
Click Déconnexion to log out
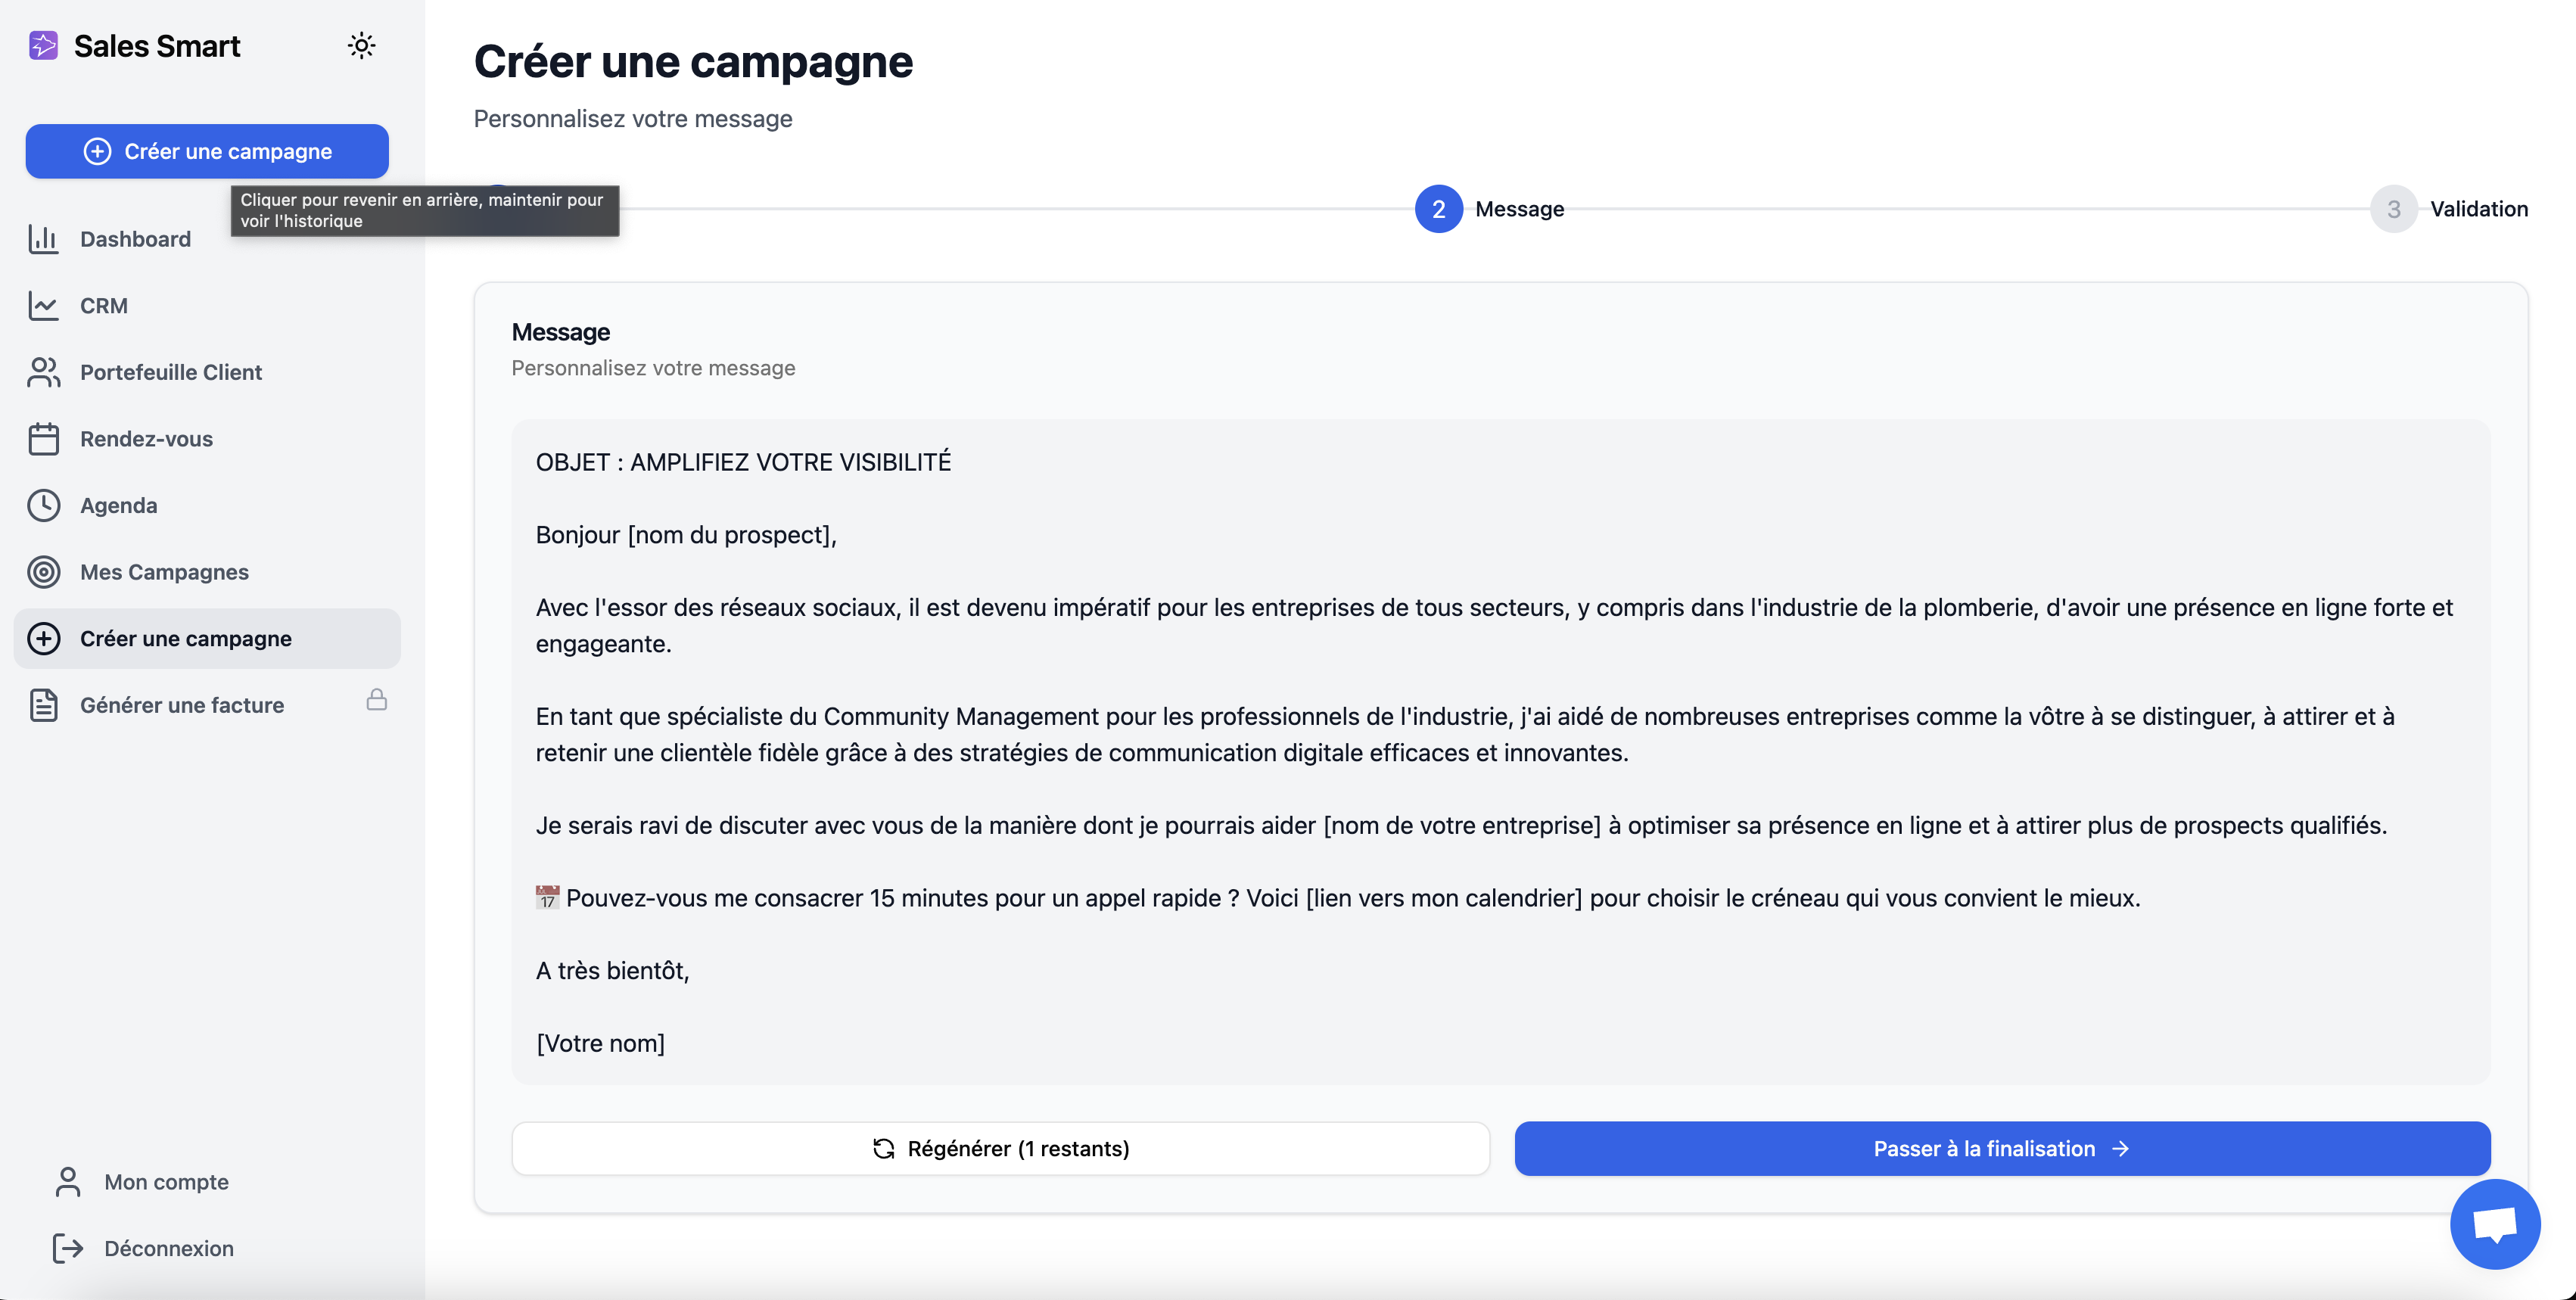[168, 1248]
